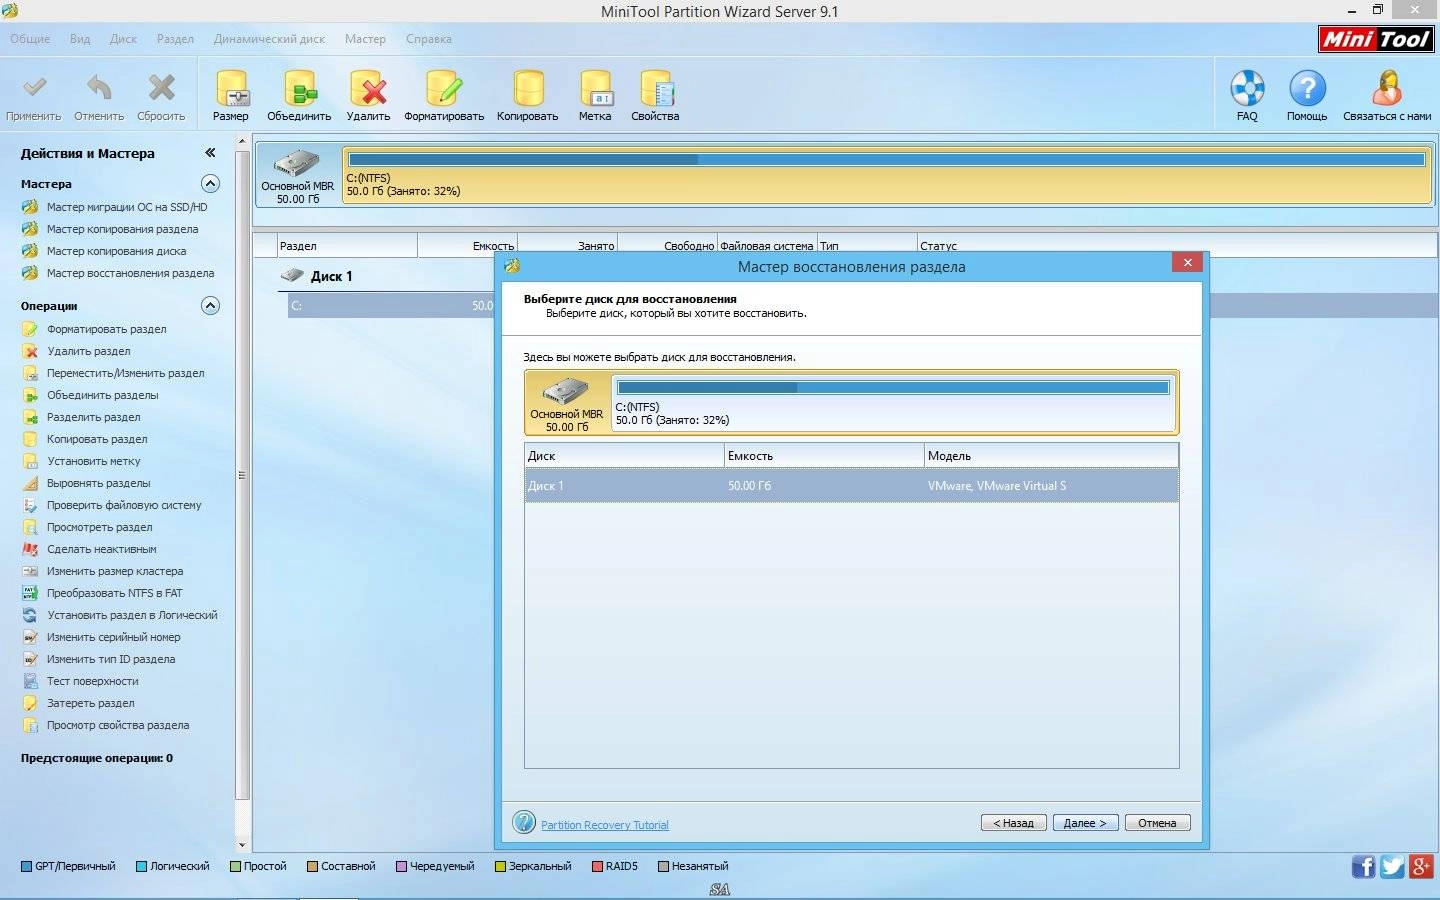
Task: Click sidebar scrollbar down arrow
Action: (241, 845)
